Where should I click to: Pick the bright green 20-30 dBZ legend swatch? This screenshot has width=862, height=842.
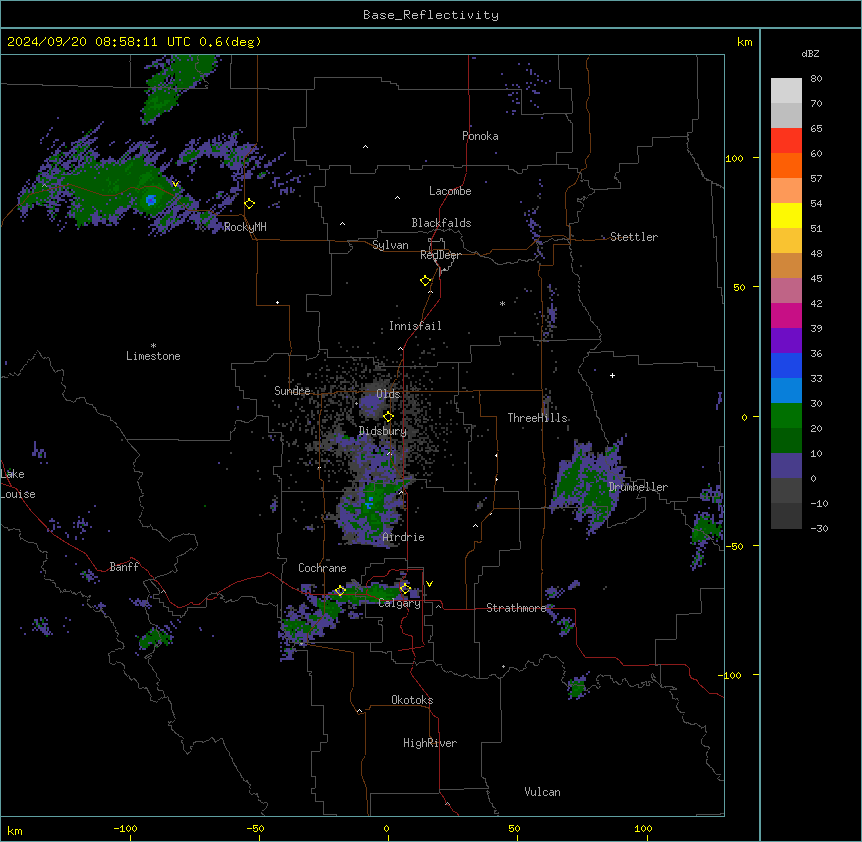(786, 416)
